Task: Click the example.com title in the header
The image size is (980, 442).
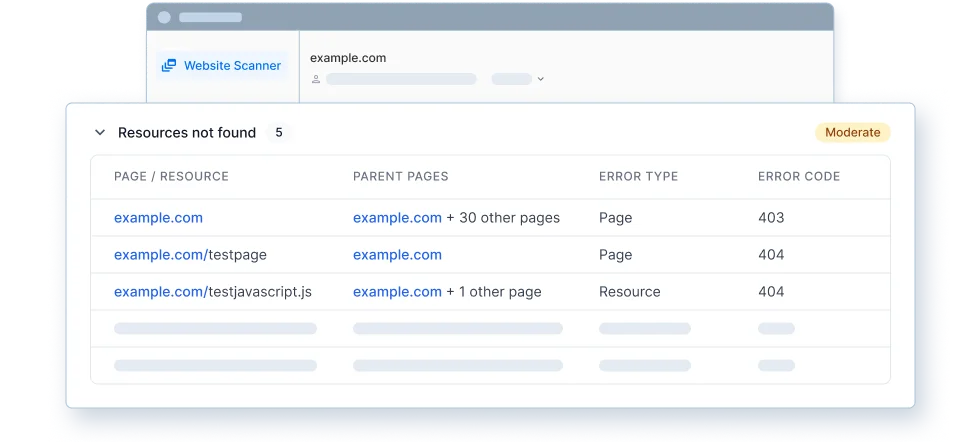Action: point(348,58)
